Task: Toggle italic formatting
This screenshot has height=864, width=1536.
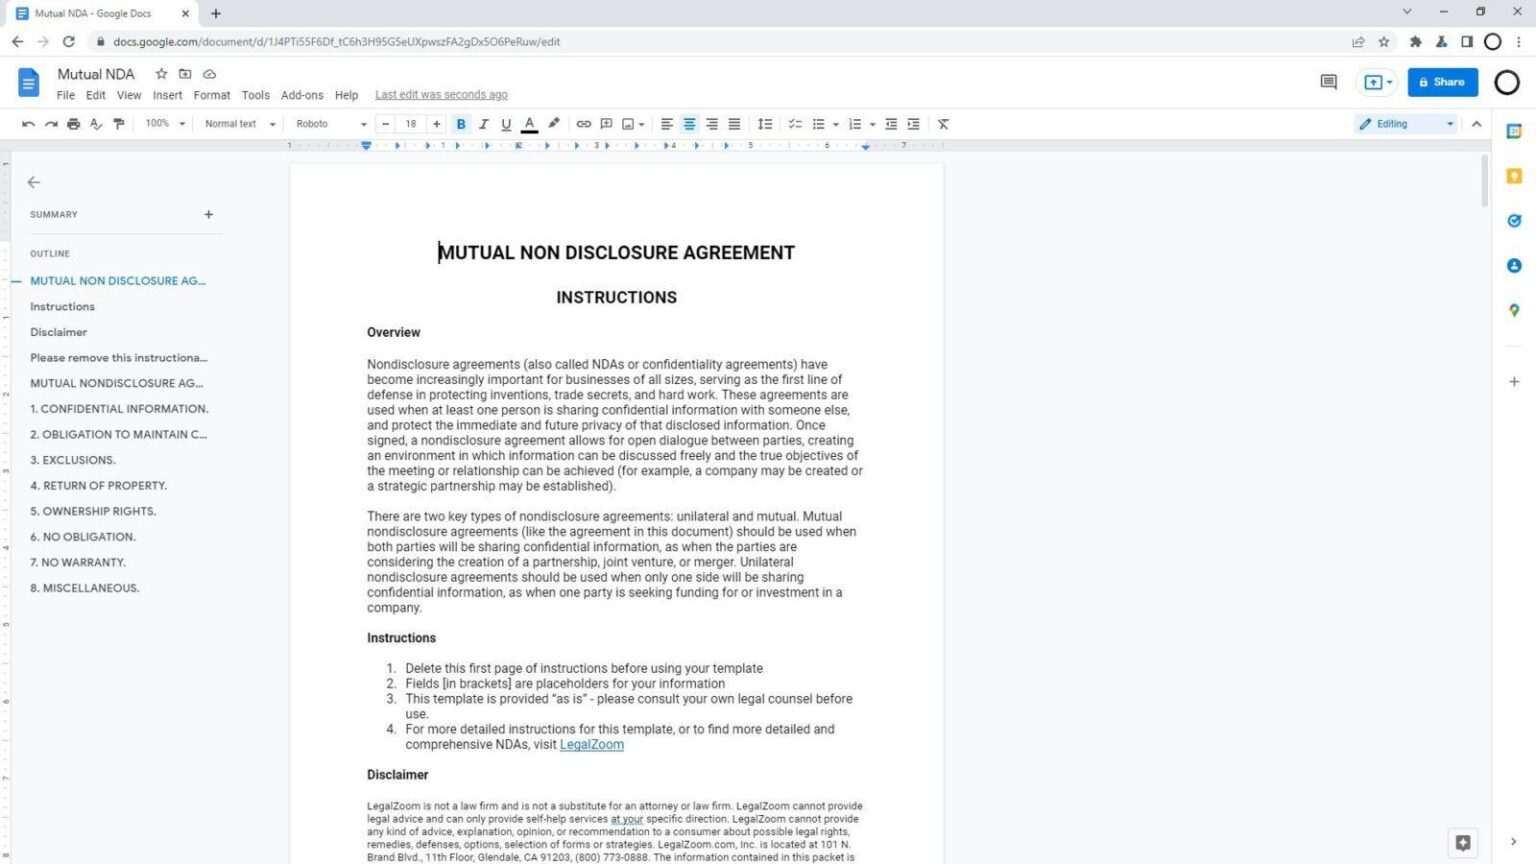Action: [x=483, y=123]
